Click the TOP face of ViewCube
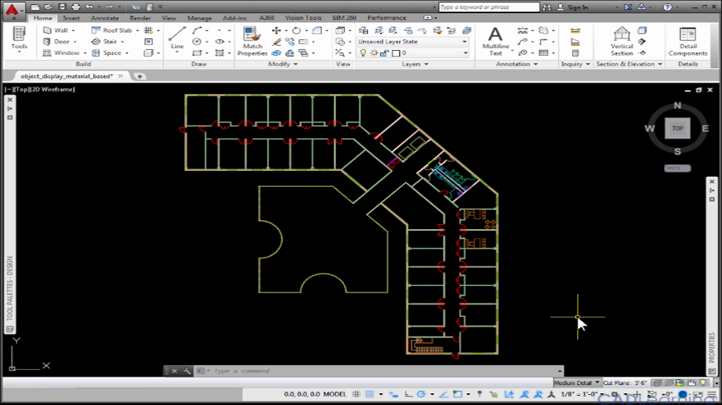Image resolution: width=722 pixels, height=405 pixels. point(677,128)
